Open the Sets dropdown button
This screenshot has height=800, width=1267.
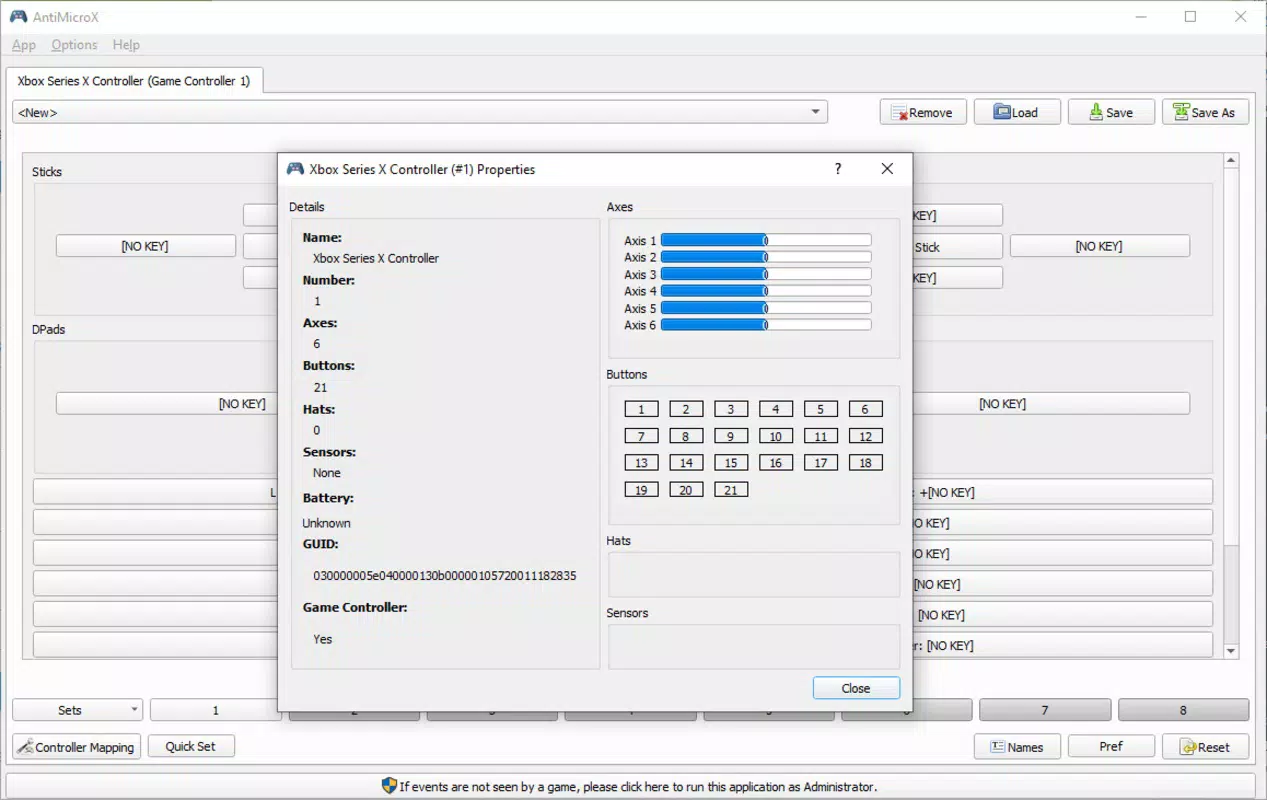coord(77,710)
